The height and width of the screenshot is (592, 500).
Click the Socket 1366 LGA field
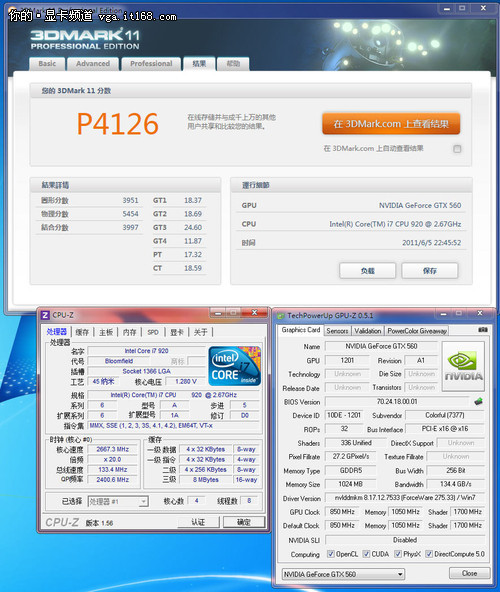(x=147, y=372)
